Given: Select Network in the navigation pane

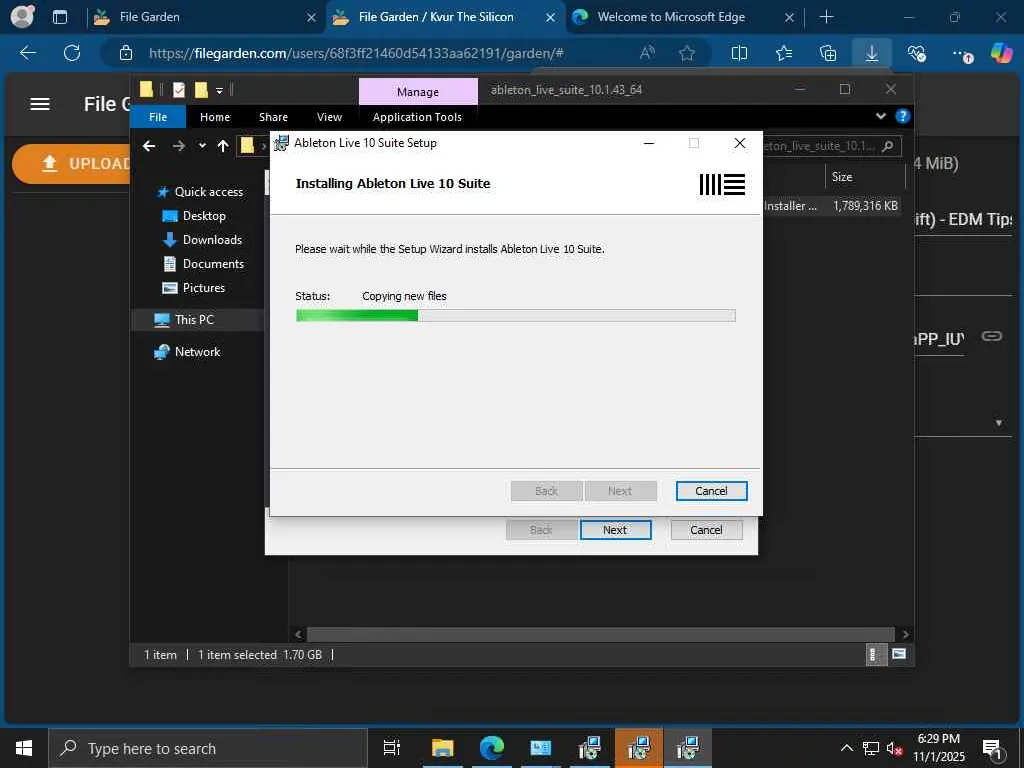Looking at the screenshot, I should click(197, 352).
